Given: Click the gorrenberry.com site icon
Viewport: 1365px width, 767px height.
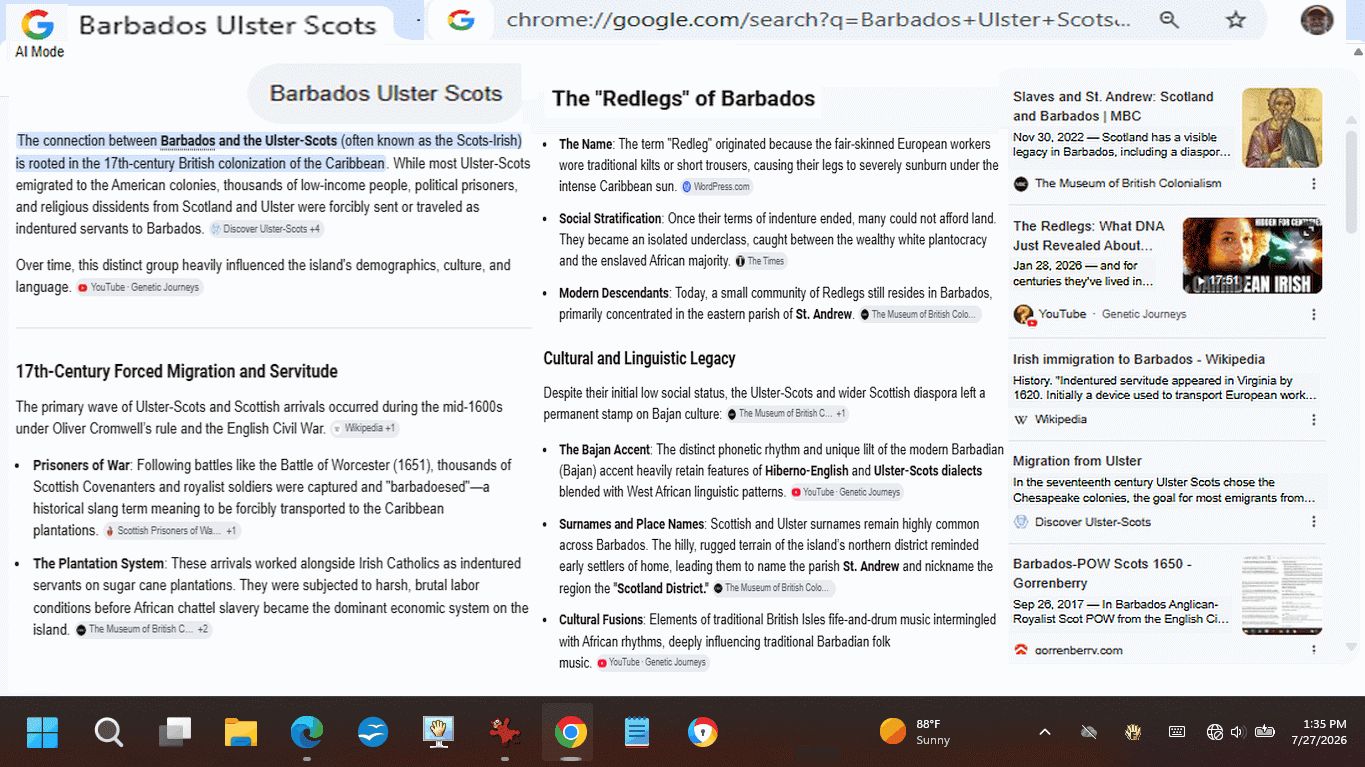Looking at the screenshot, I should pos(1021,650).
